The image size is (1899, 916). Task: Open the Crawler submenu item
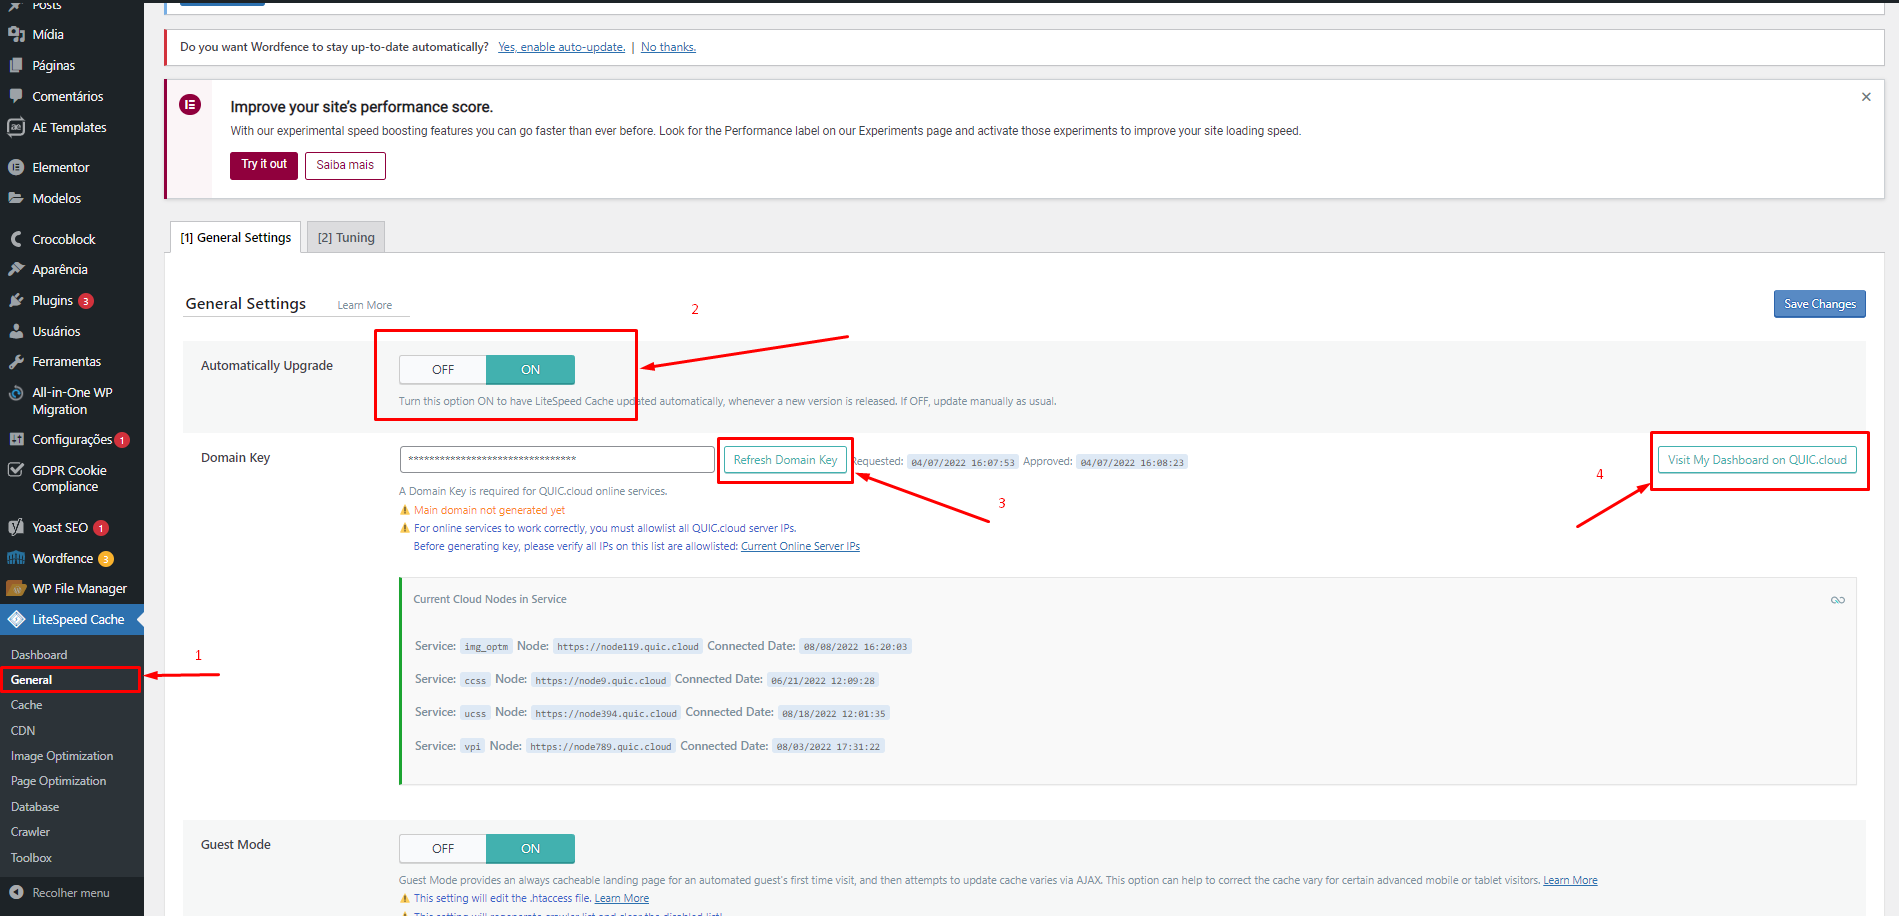point(30,832)
